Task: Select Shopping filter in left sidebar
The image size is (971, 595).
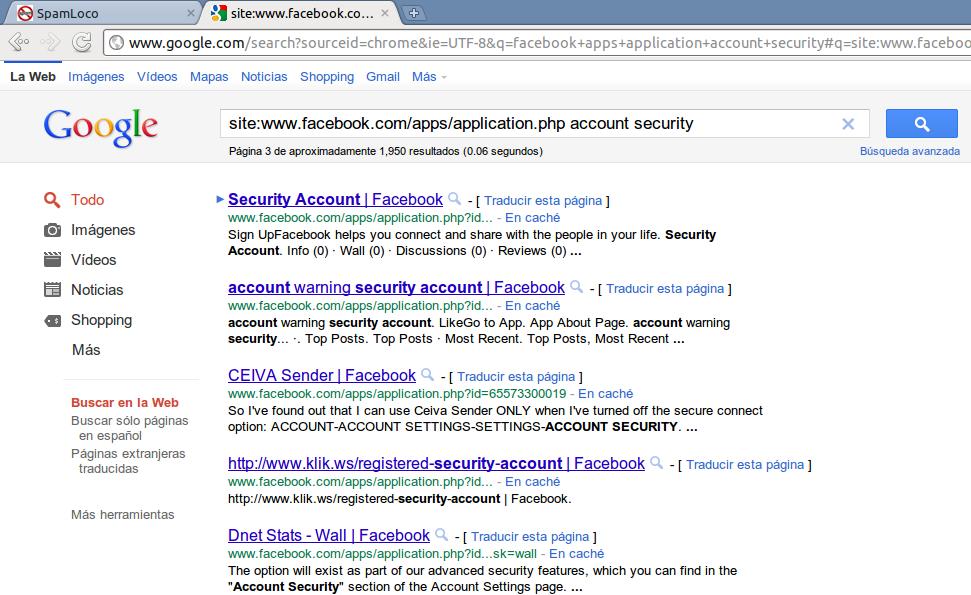Action: (x=101, y=320)
